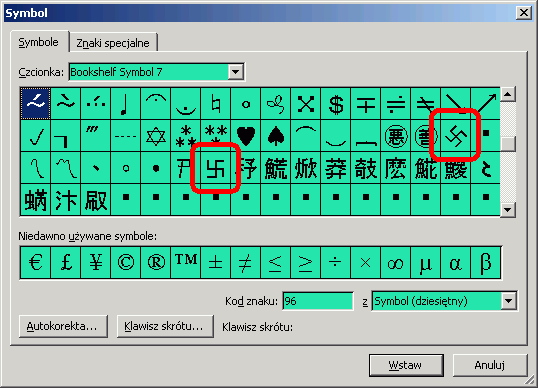This screenshot has width=538, height=388.
Task: Pick the up-right diagonal arrow symbol
Action: click(x=485, y=103)
